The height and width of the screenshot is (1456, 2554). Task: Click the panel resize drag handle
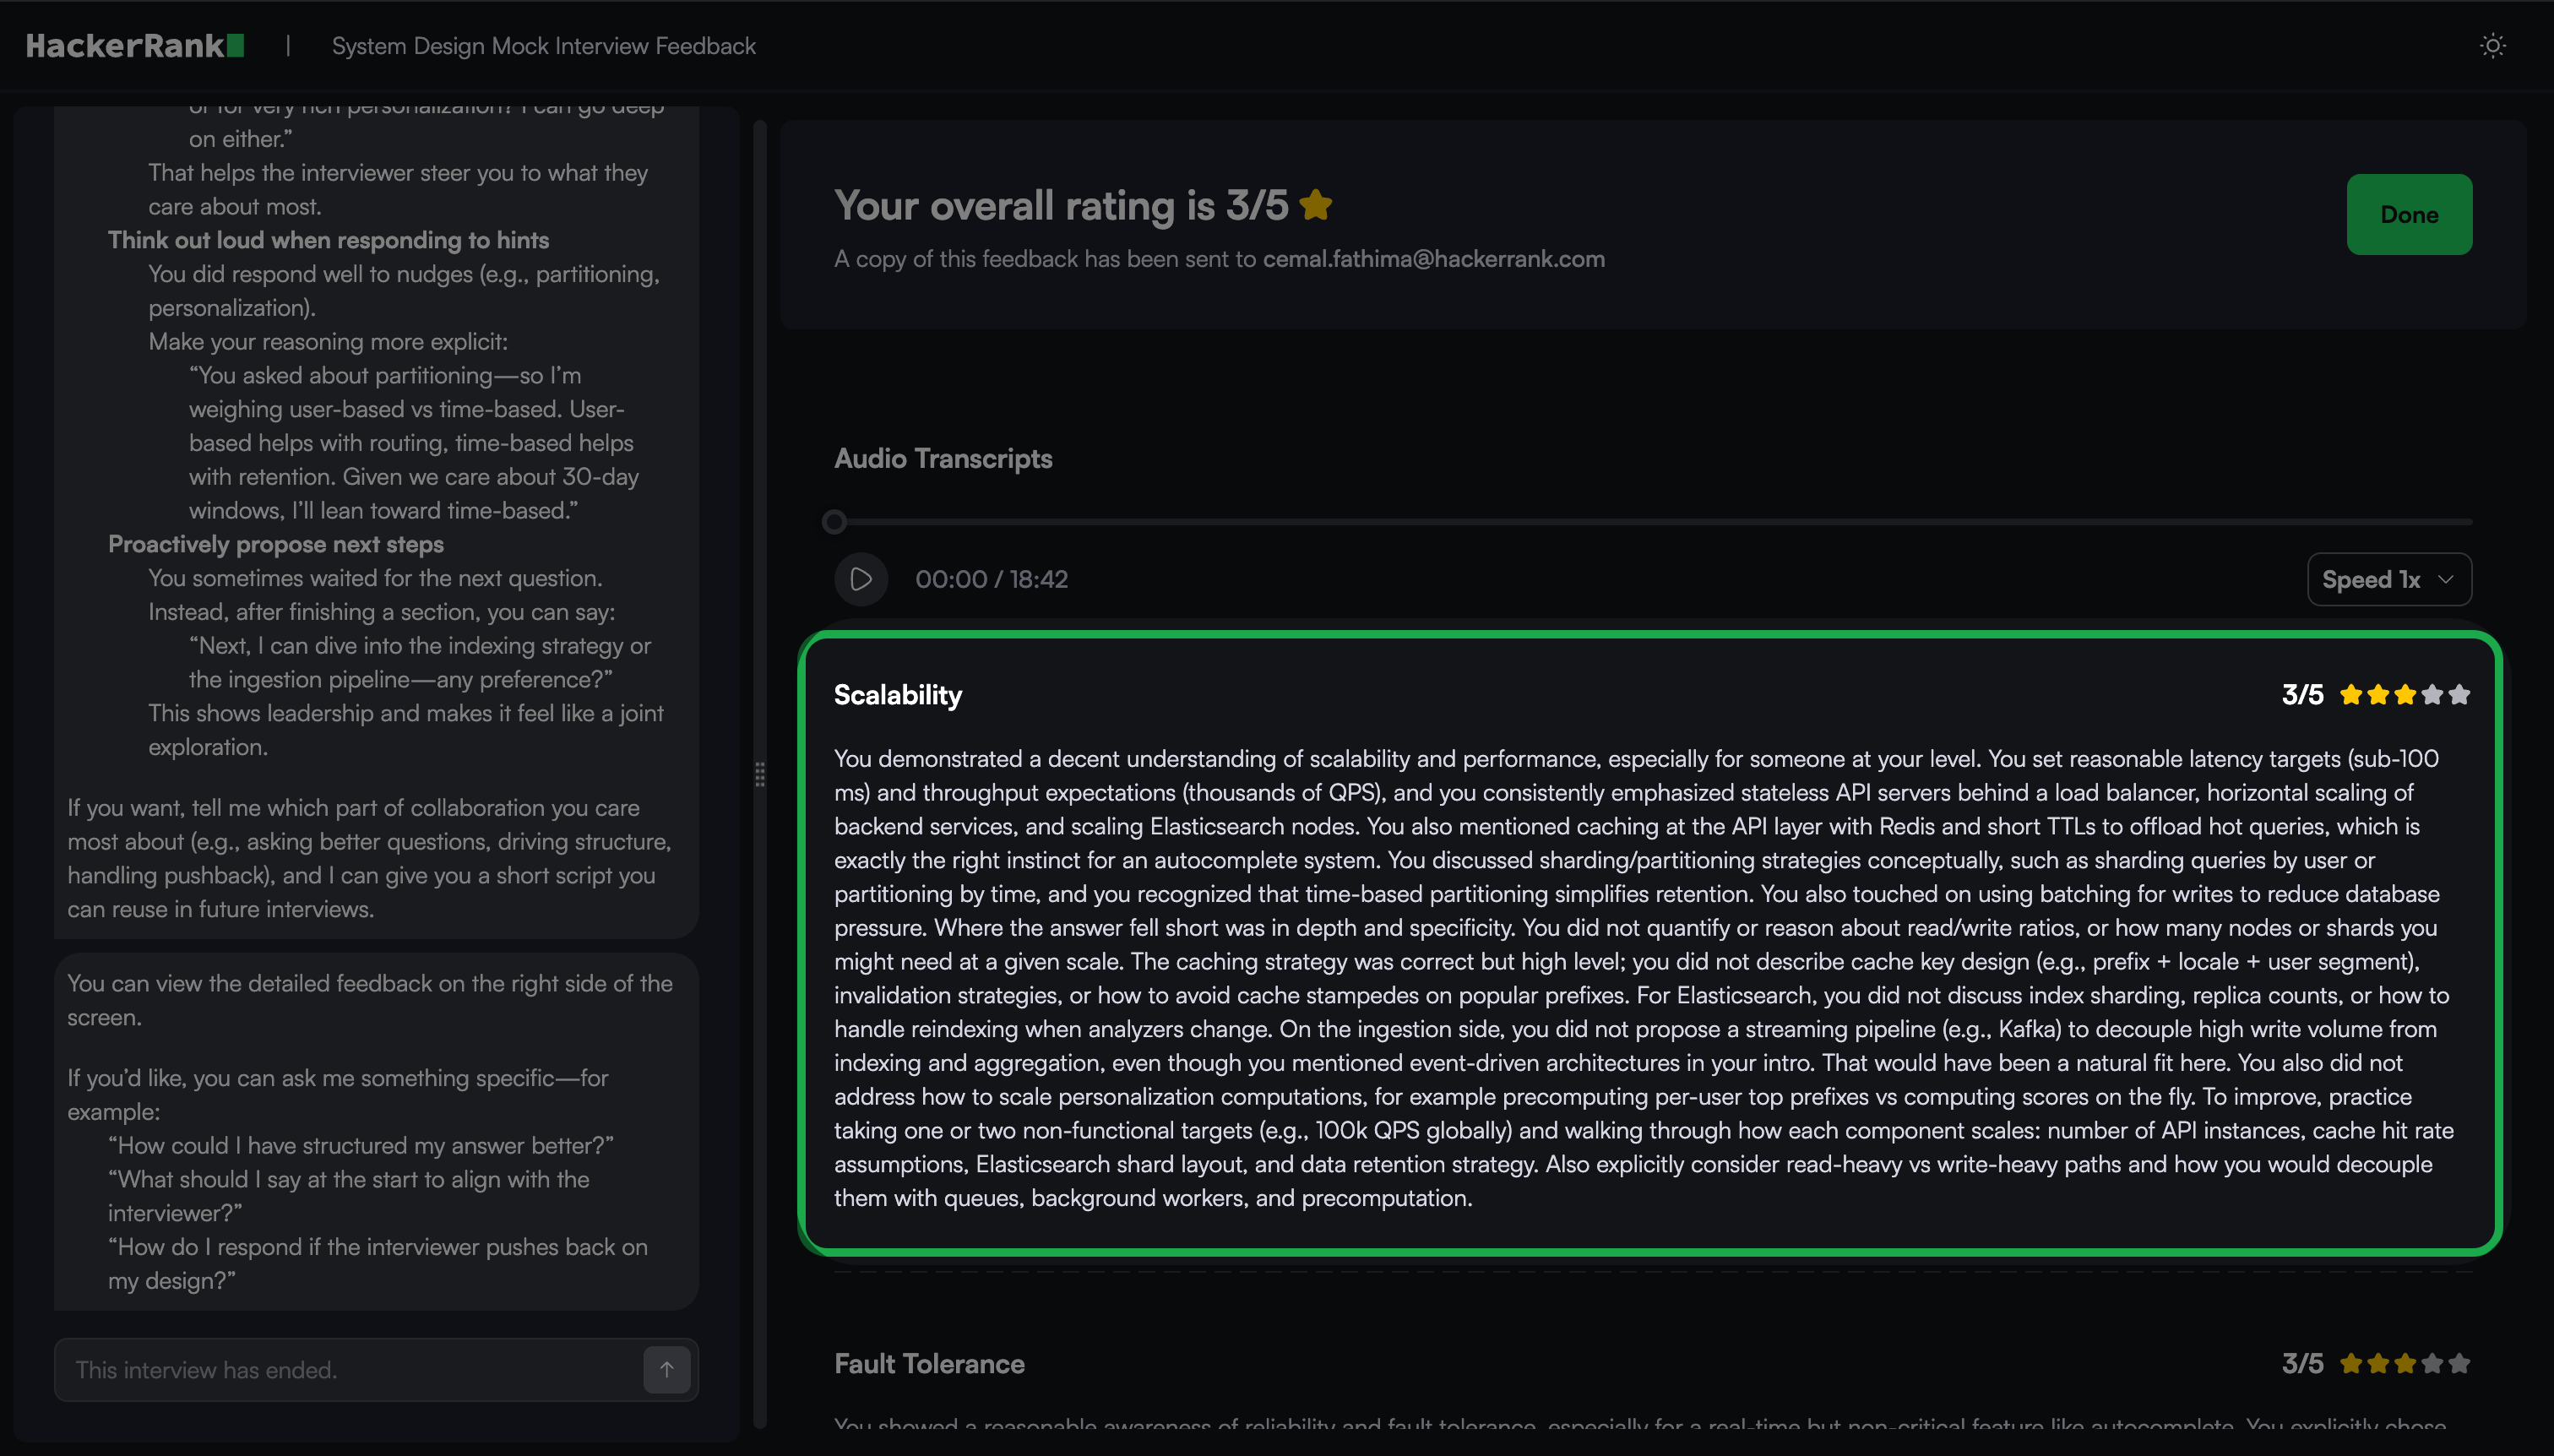760,774
